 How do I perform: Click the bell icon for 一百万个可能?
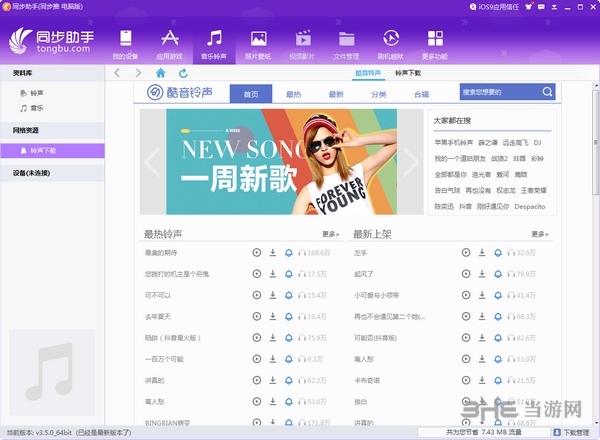[x=289, y=359]
